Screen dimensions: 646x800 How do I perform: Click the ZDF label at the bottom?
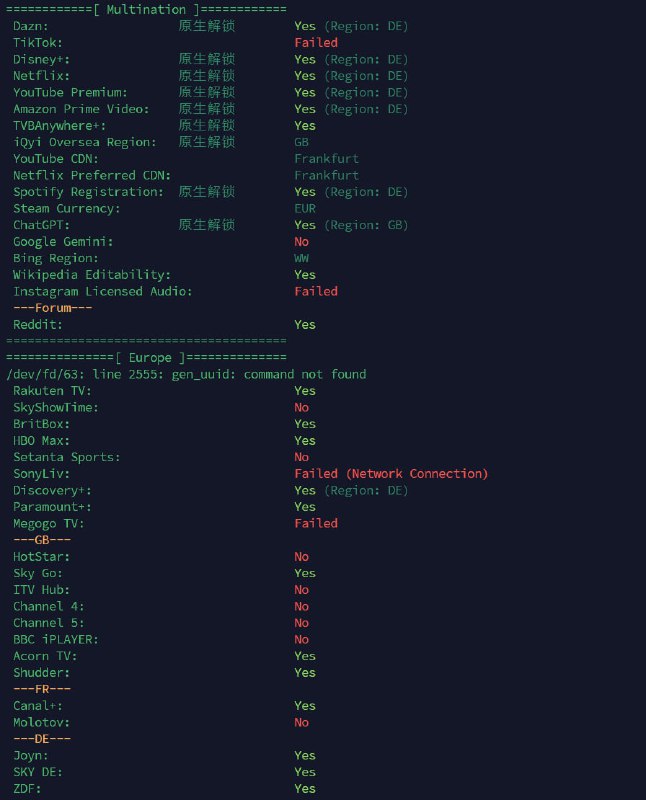tap(28, 789)
